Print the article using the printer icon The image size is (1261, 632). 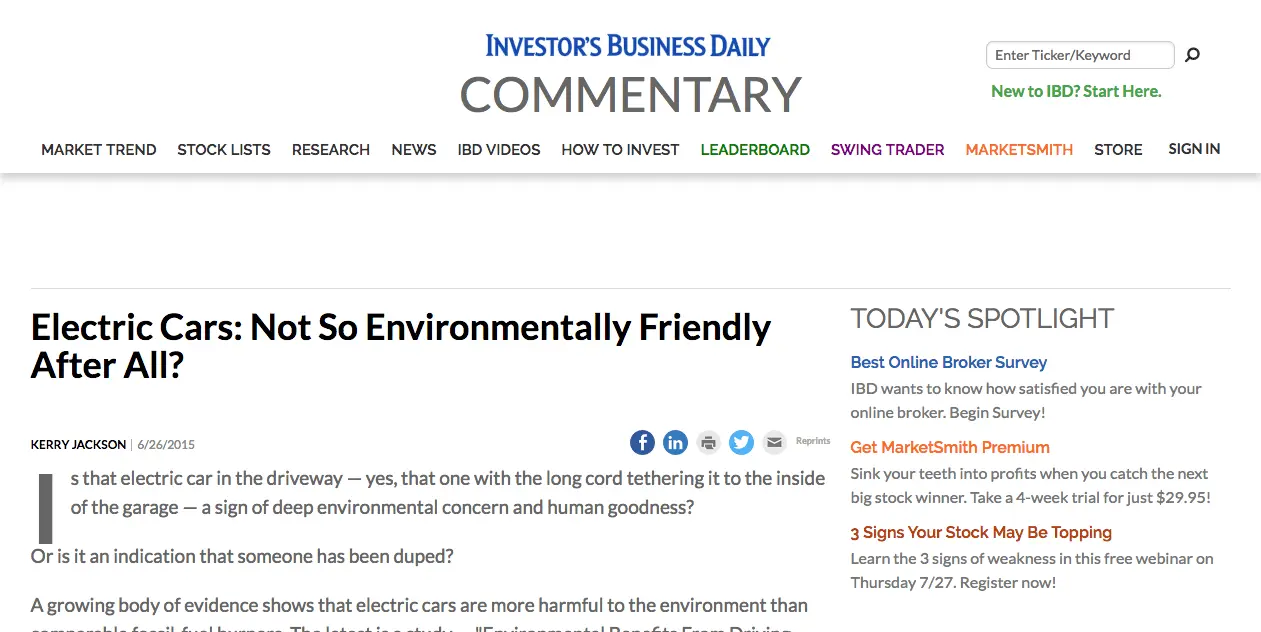coord(708,442)
